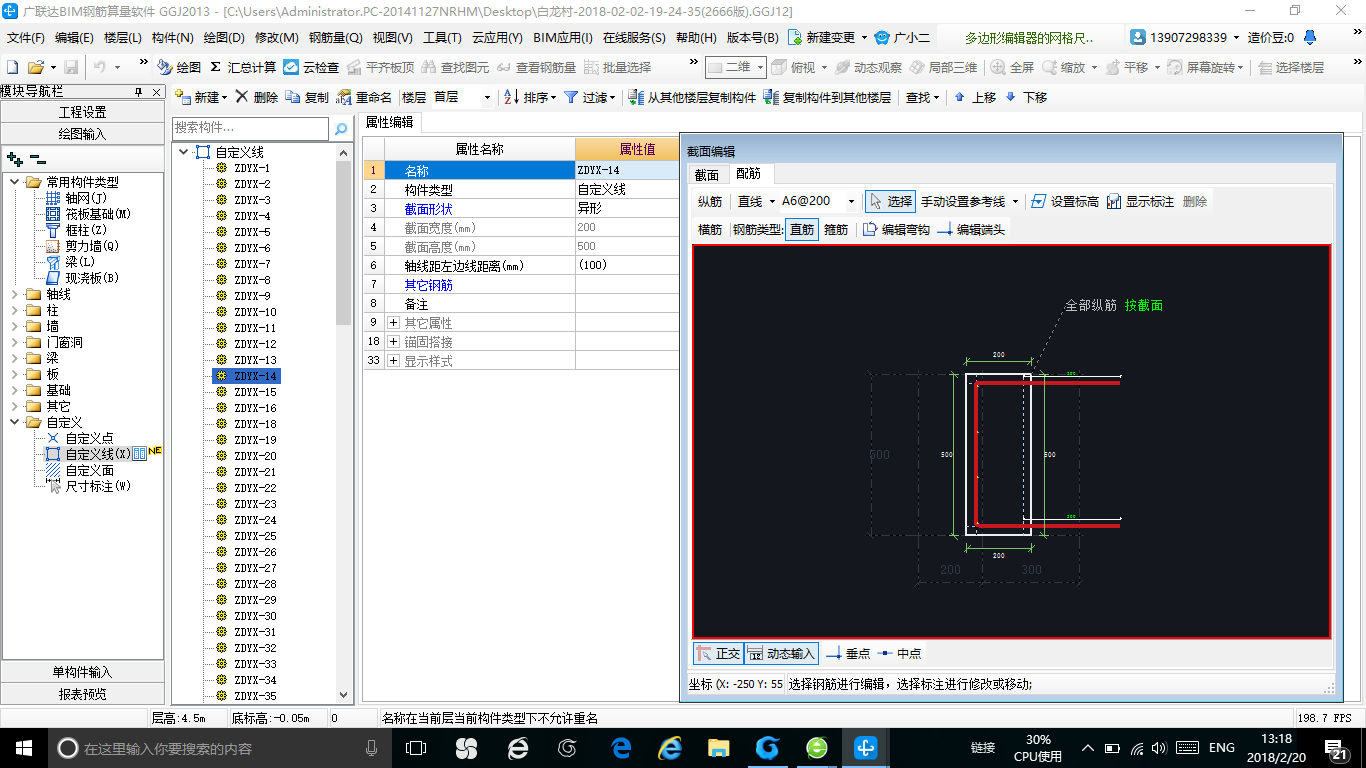Click 从其他楼层复制构件
Viewport: 1366px width, 768px height.
pos(692,97)
